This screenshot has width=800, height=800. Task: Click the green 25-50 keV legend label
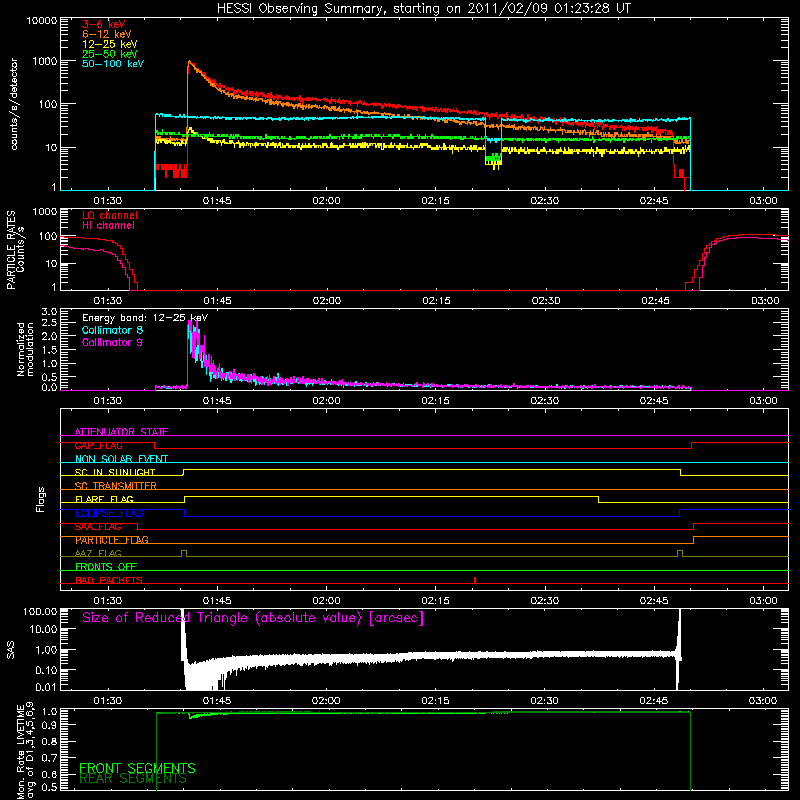pos(110,54)
